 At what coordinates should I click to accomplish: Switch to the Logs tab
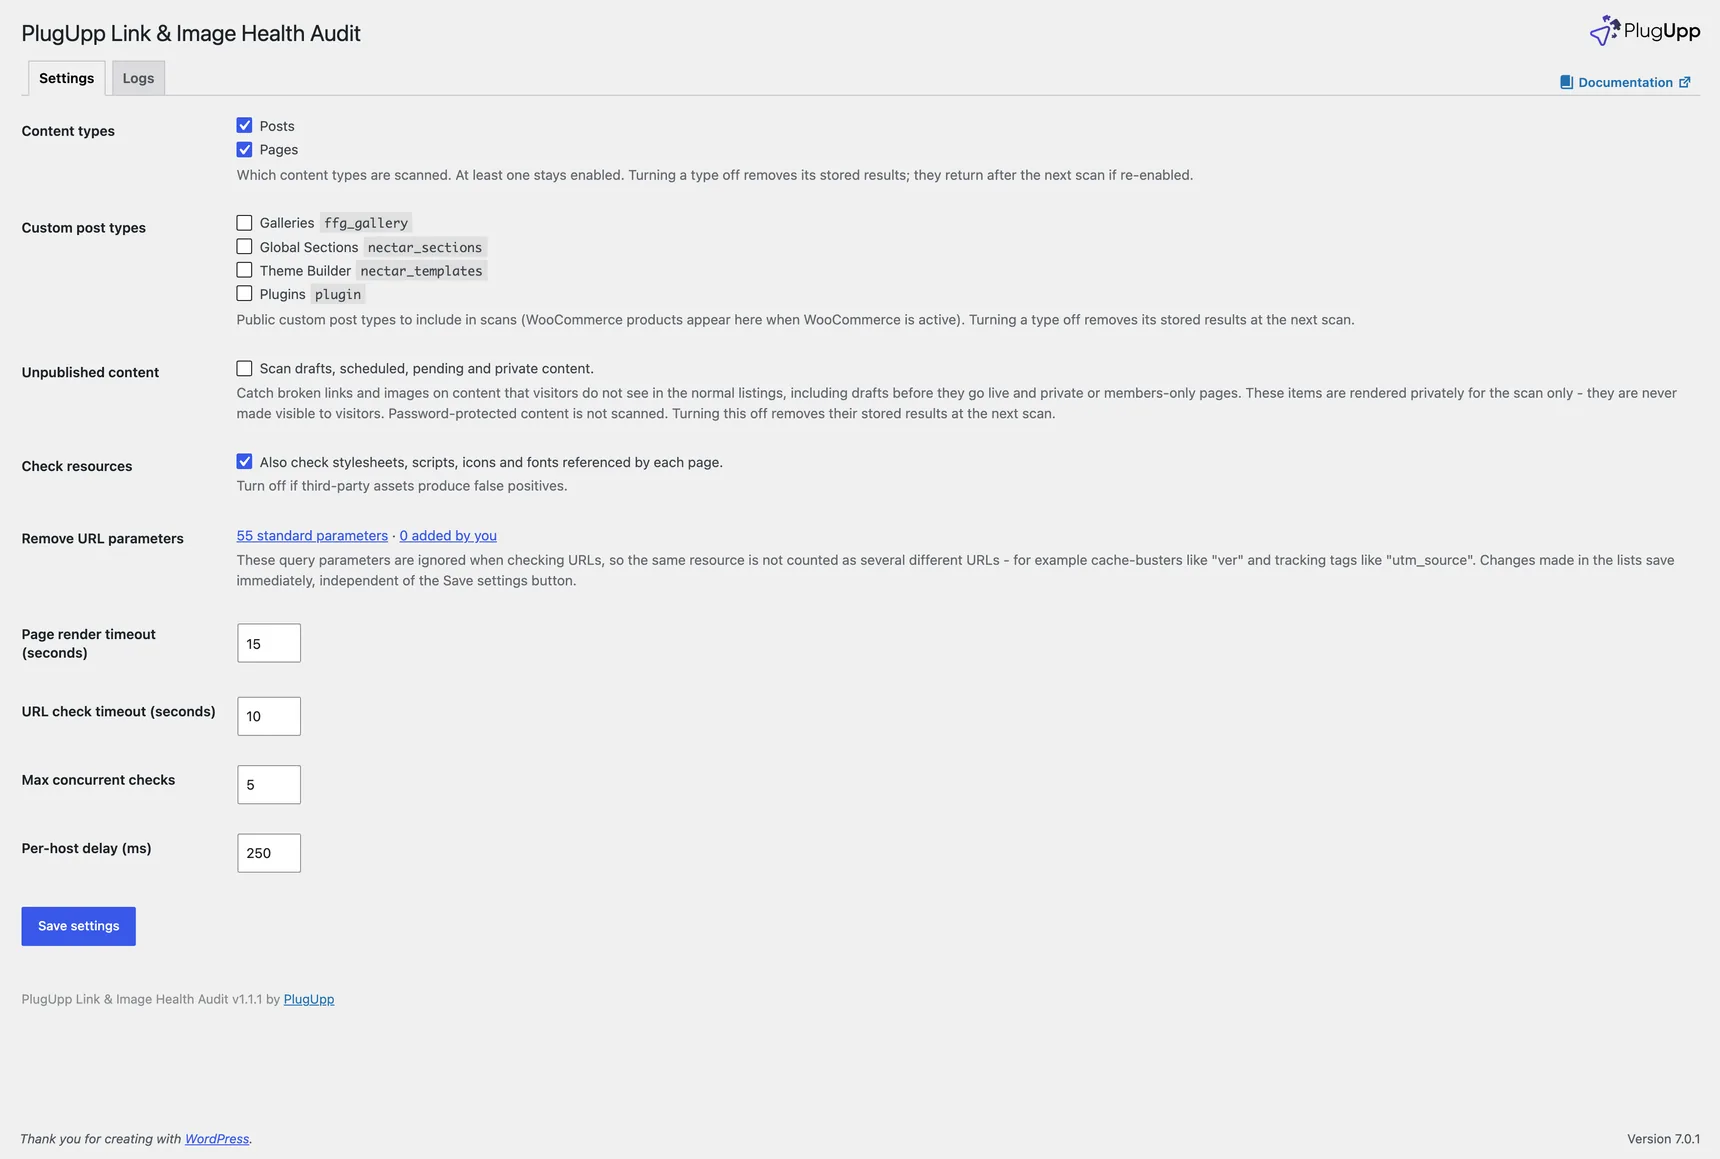click(x=138, y=78)
